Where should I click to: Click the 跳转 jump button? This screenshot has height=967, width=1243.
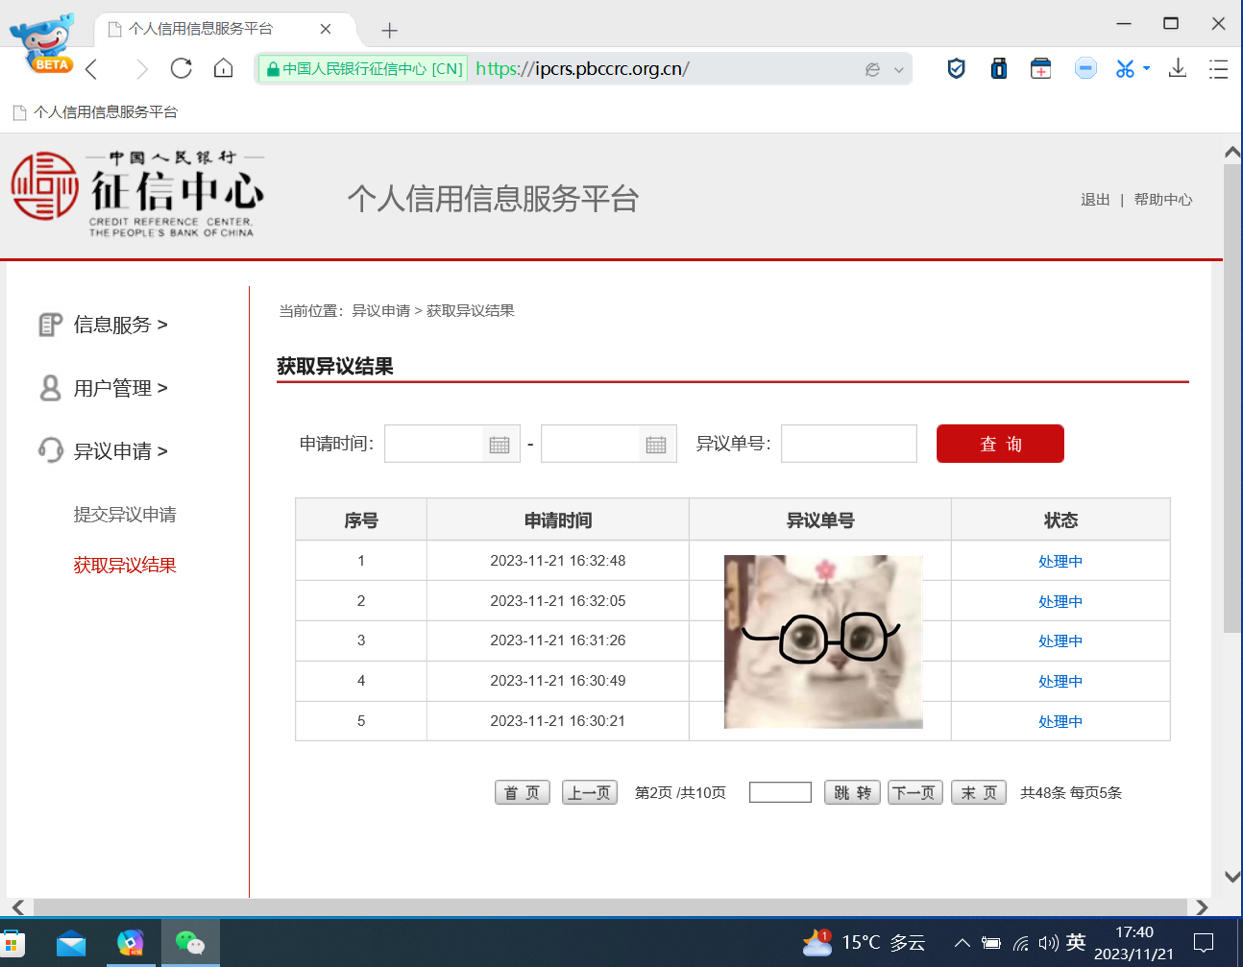pyautogui.click(x=853, y=793)
